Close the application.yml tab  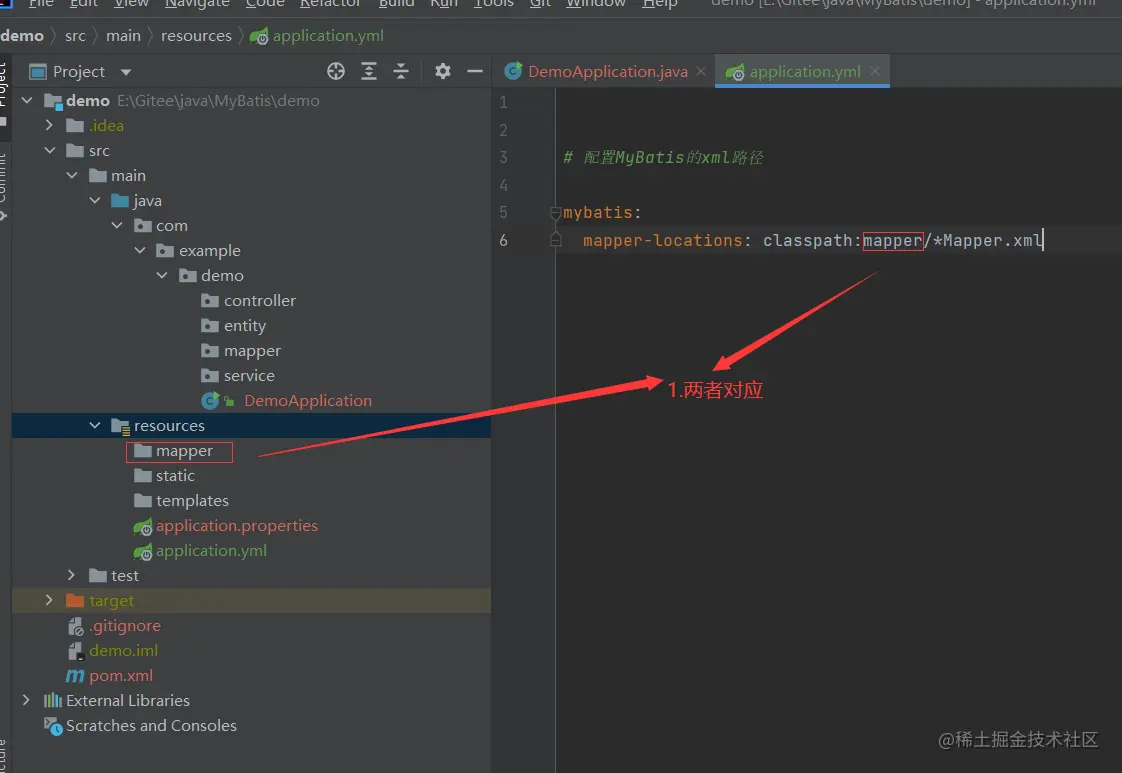tap(874, 71)
